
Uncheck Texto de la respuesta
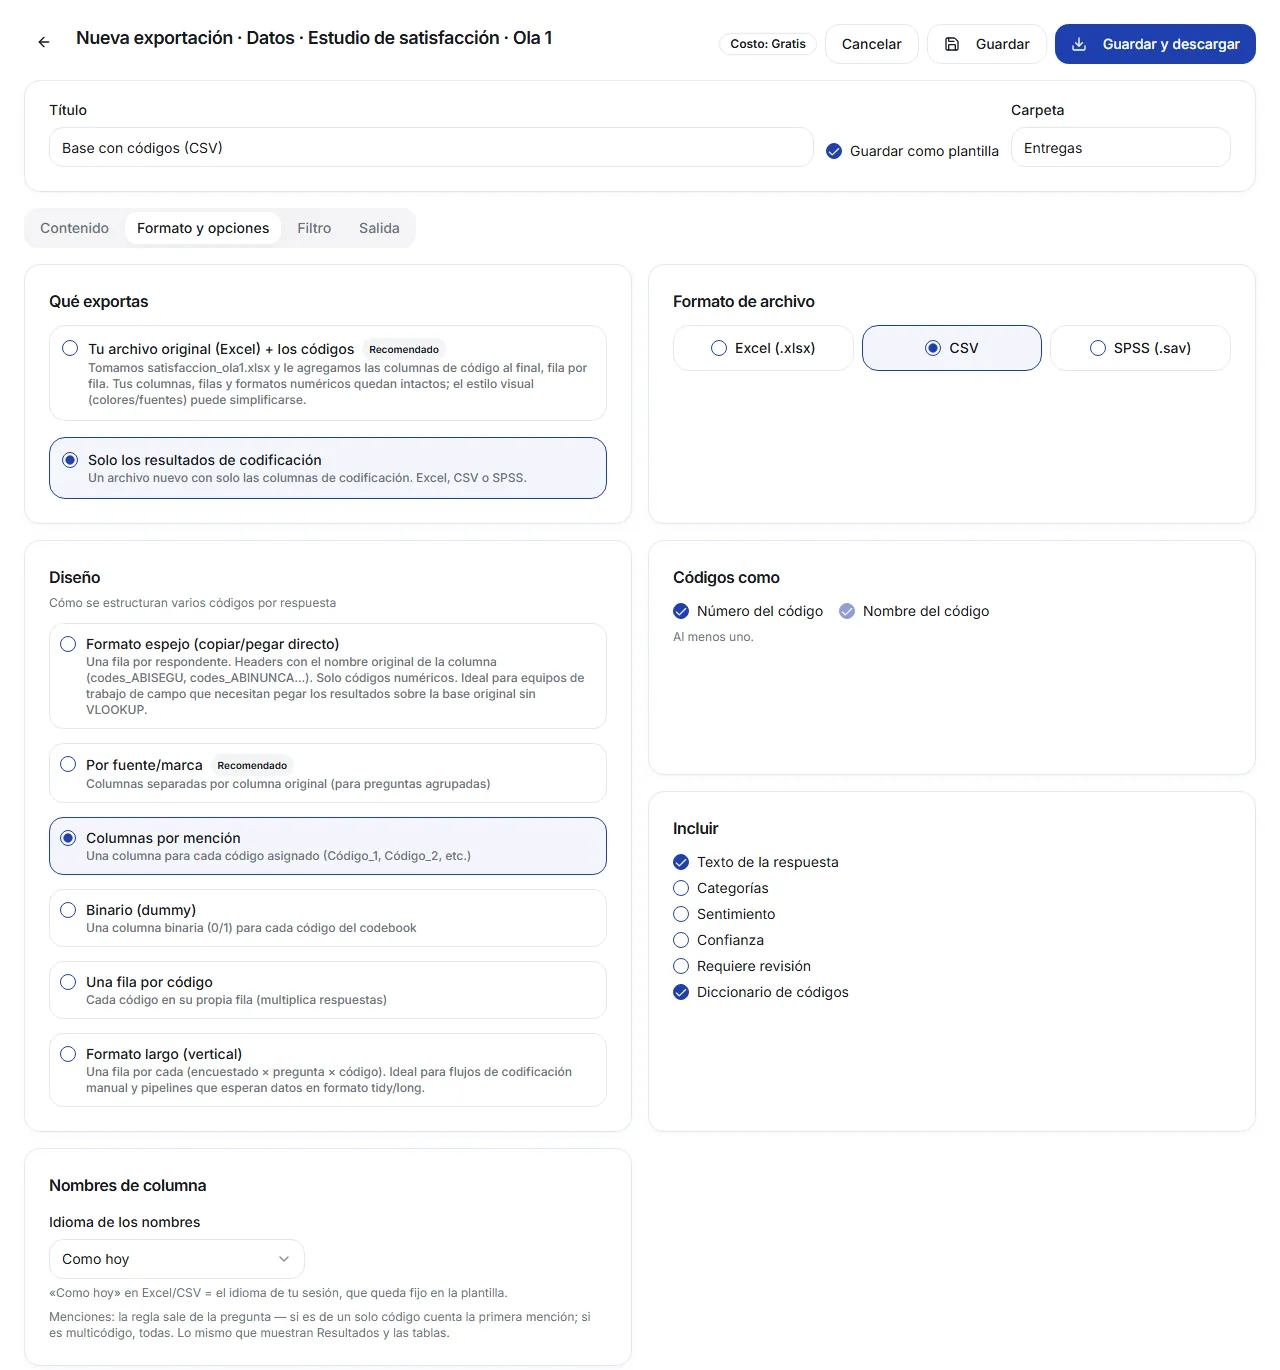681,862
